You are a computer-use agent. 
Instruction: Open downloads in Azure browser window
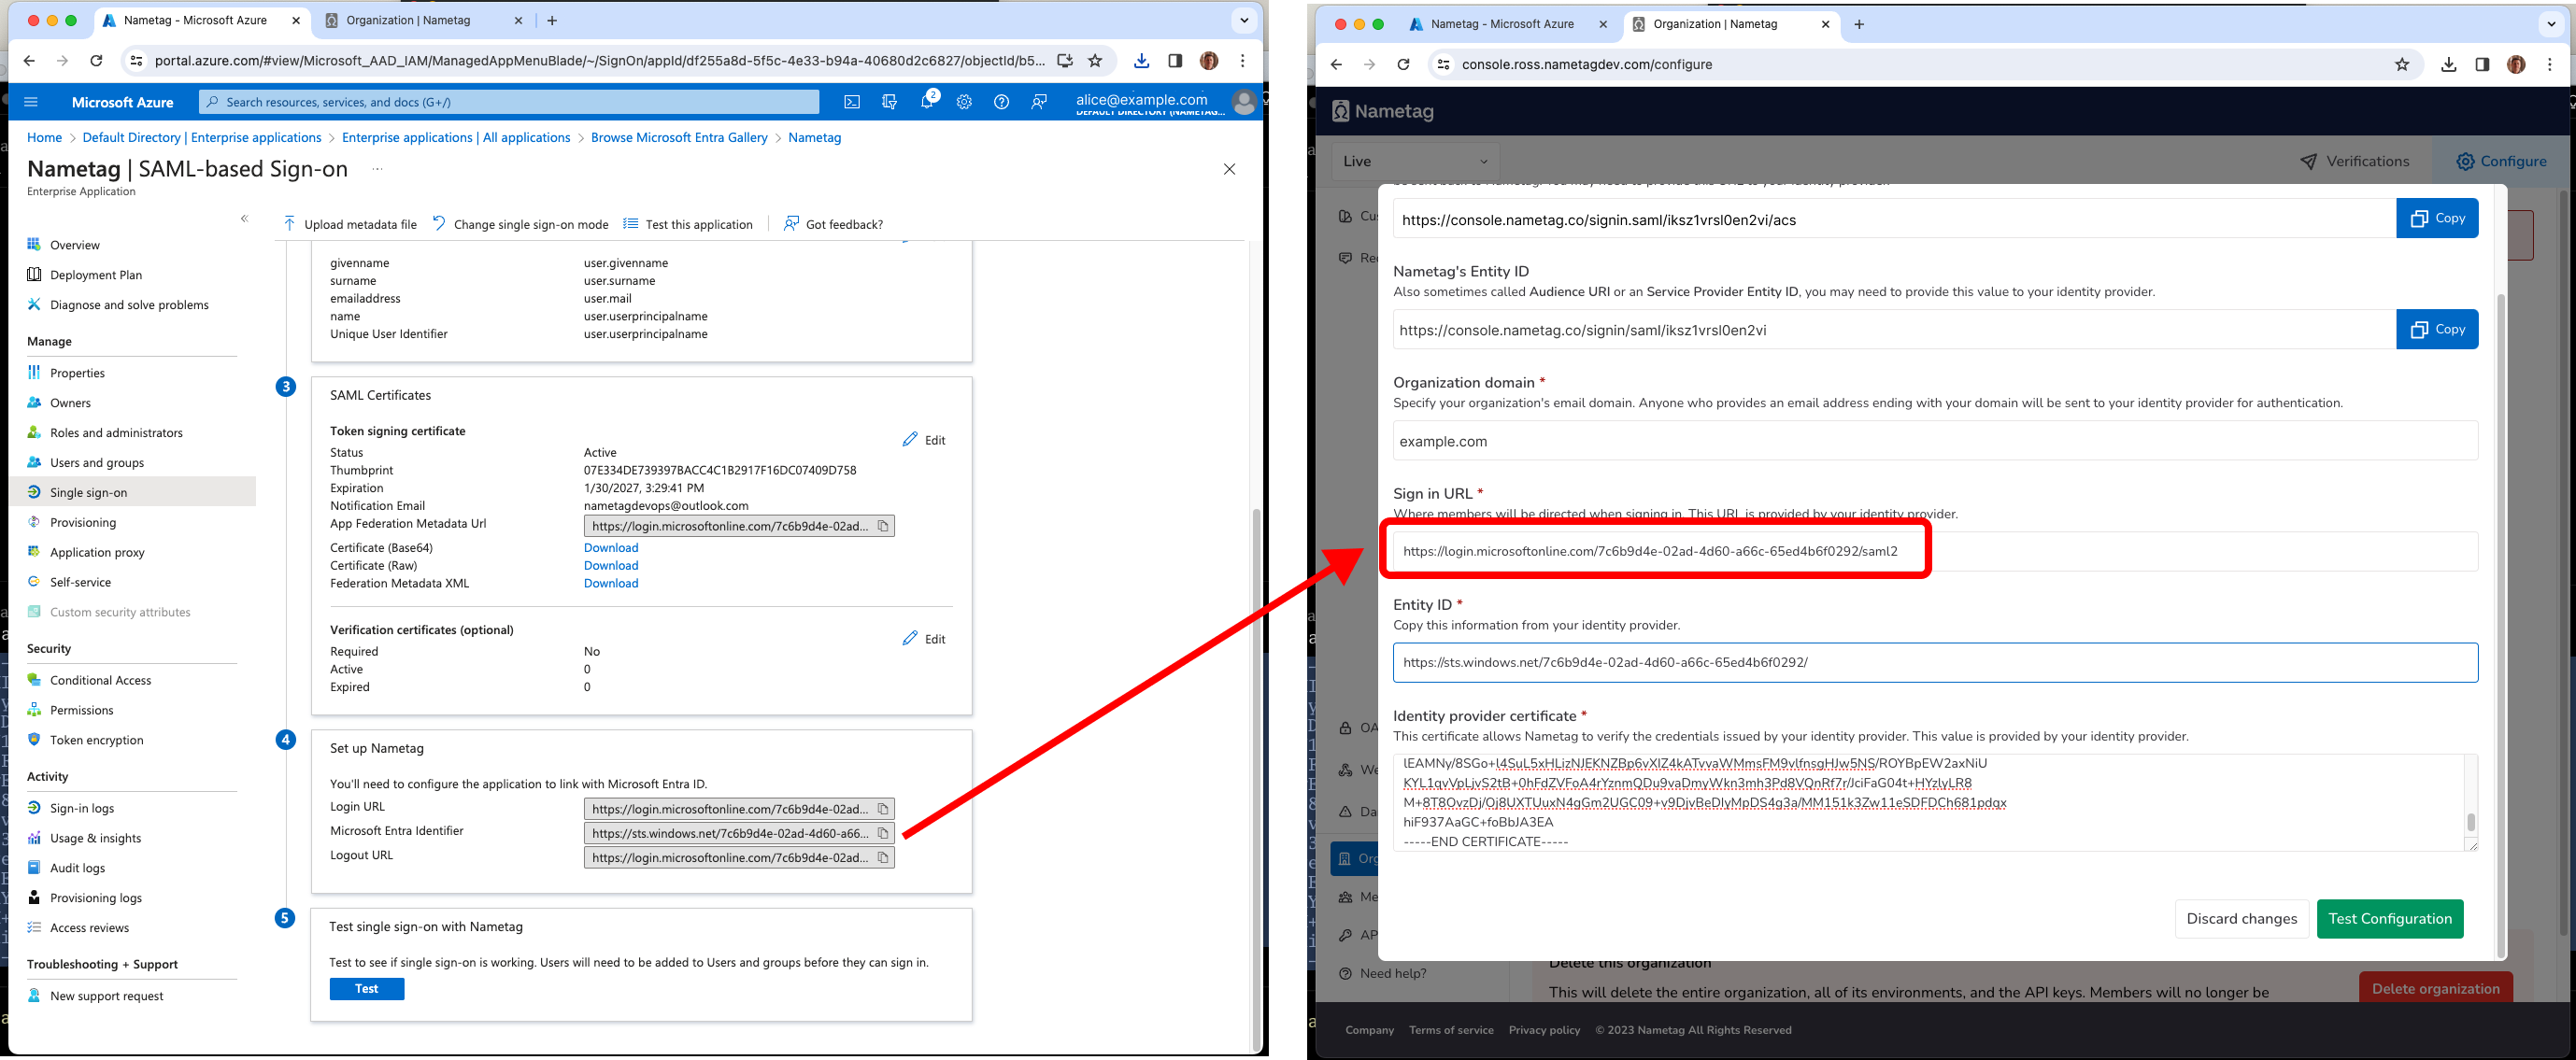pos(1141,61)
